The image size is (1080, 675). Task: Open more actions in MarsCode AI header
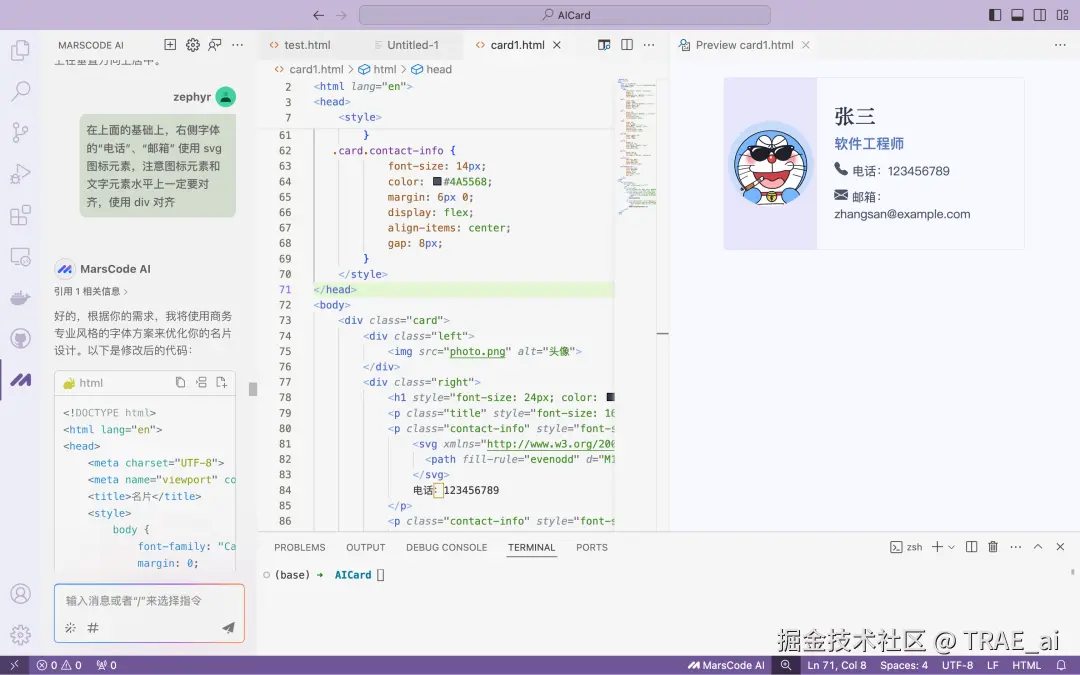pos(238,45)
